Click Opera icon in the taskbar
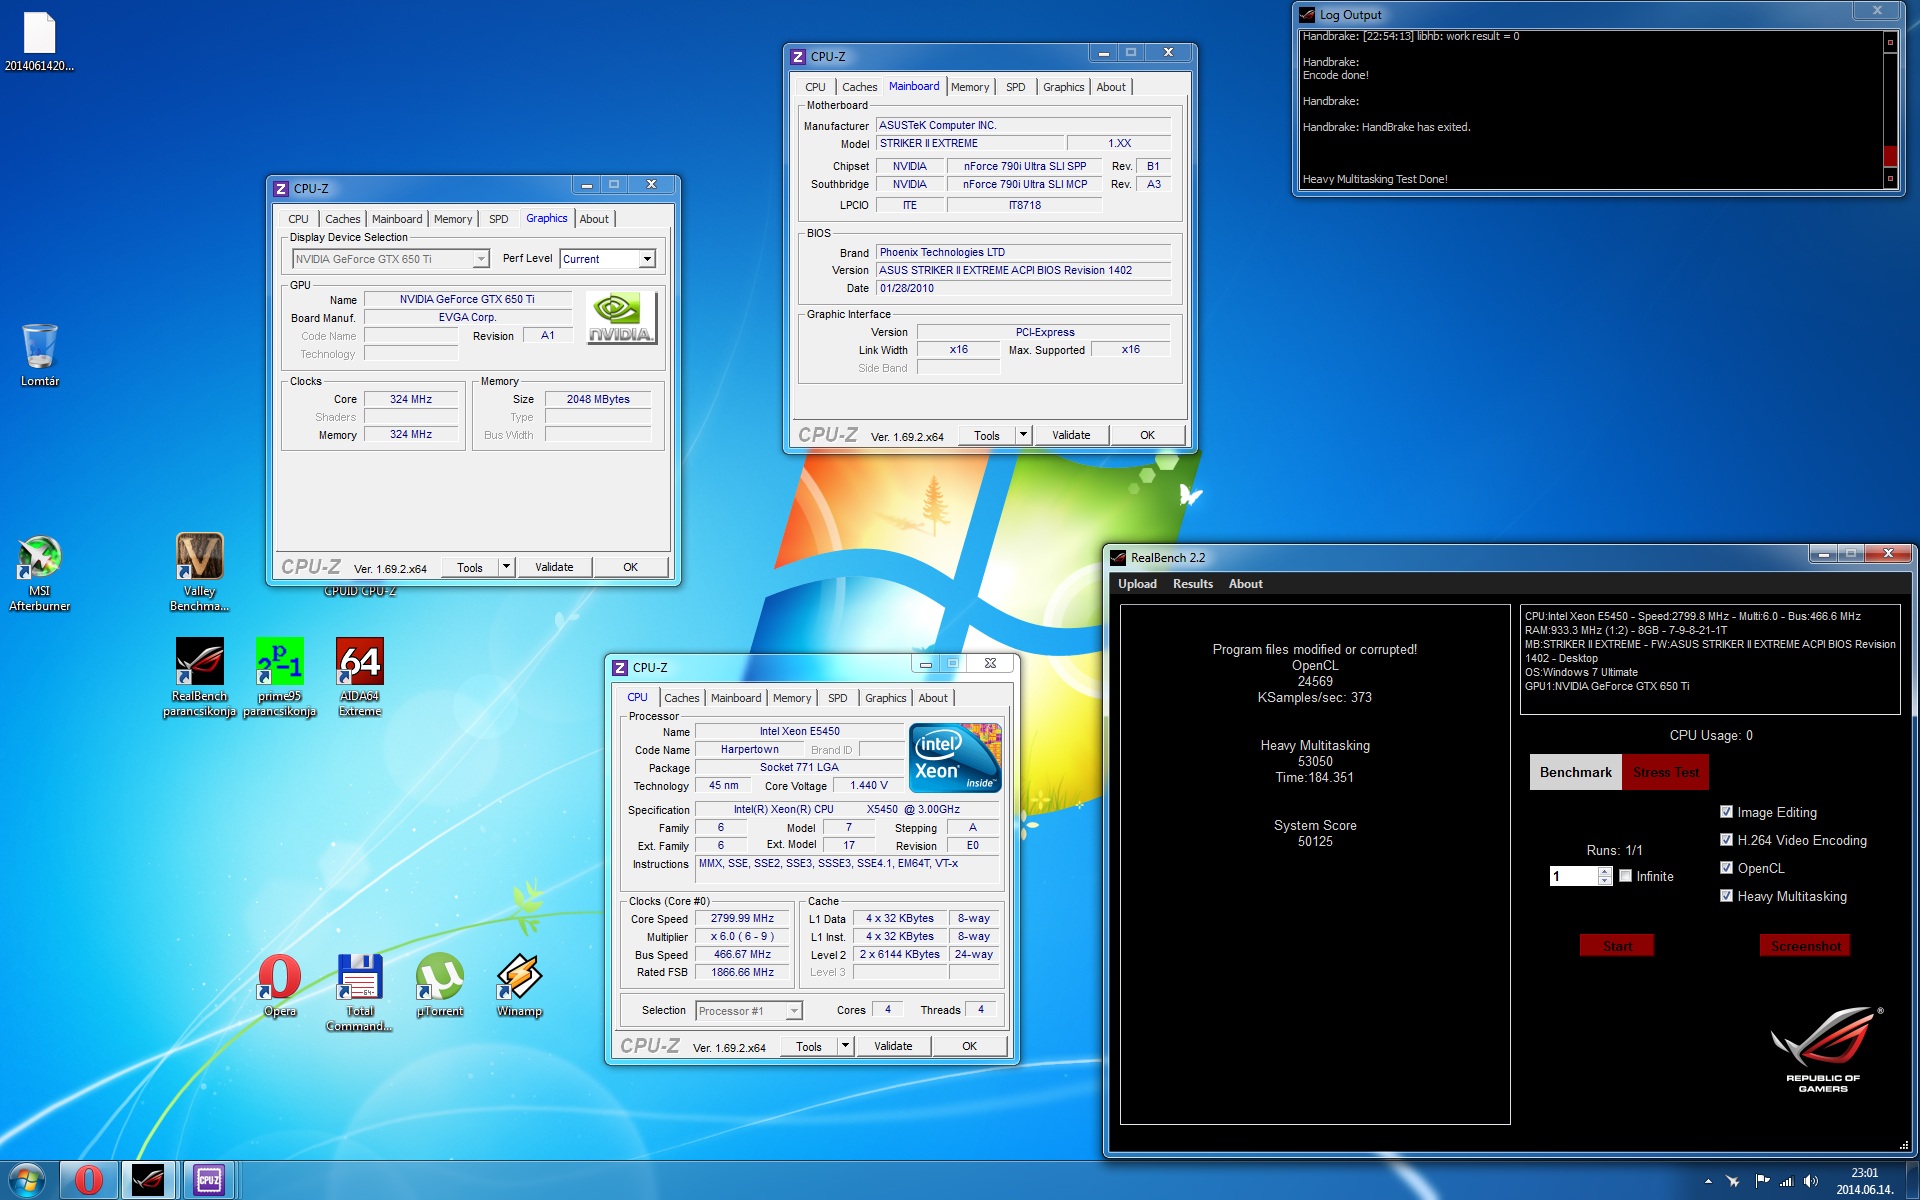 point(89,1180)
